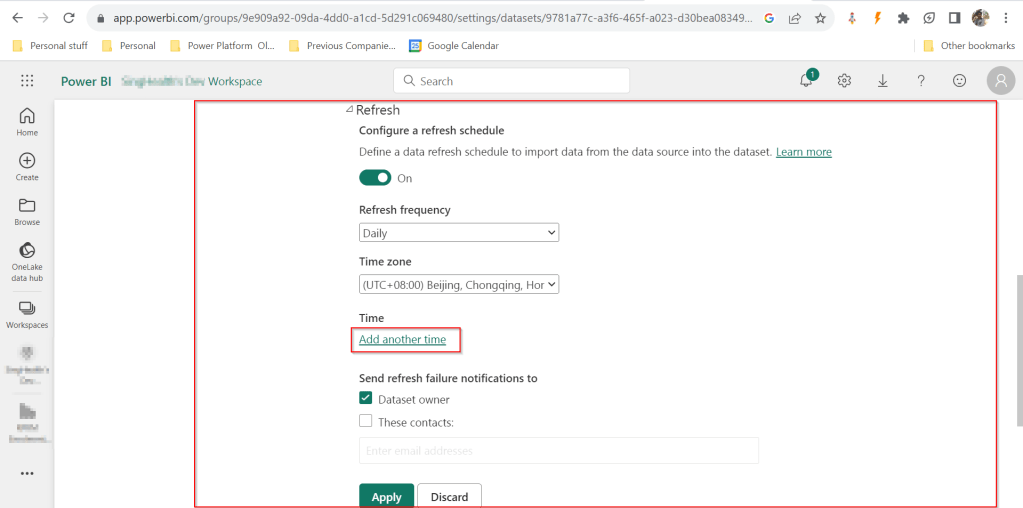The width and height of the screenshot is (1023, 508).
Task: Click the Enter email addresses field
Action: (558, 451)
